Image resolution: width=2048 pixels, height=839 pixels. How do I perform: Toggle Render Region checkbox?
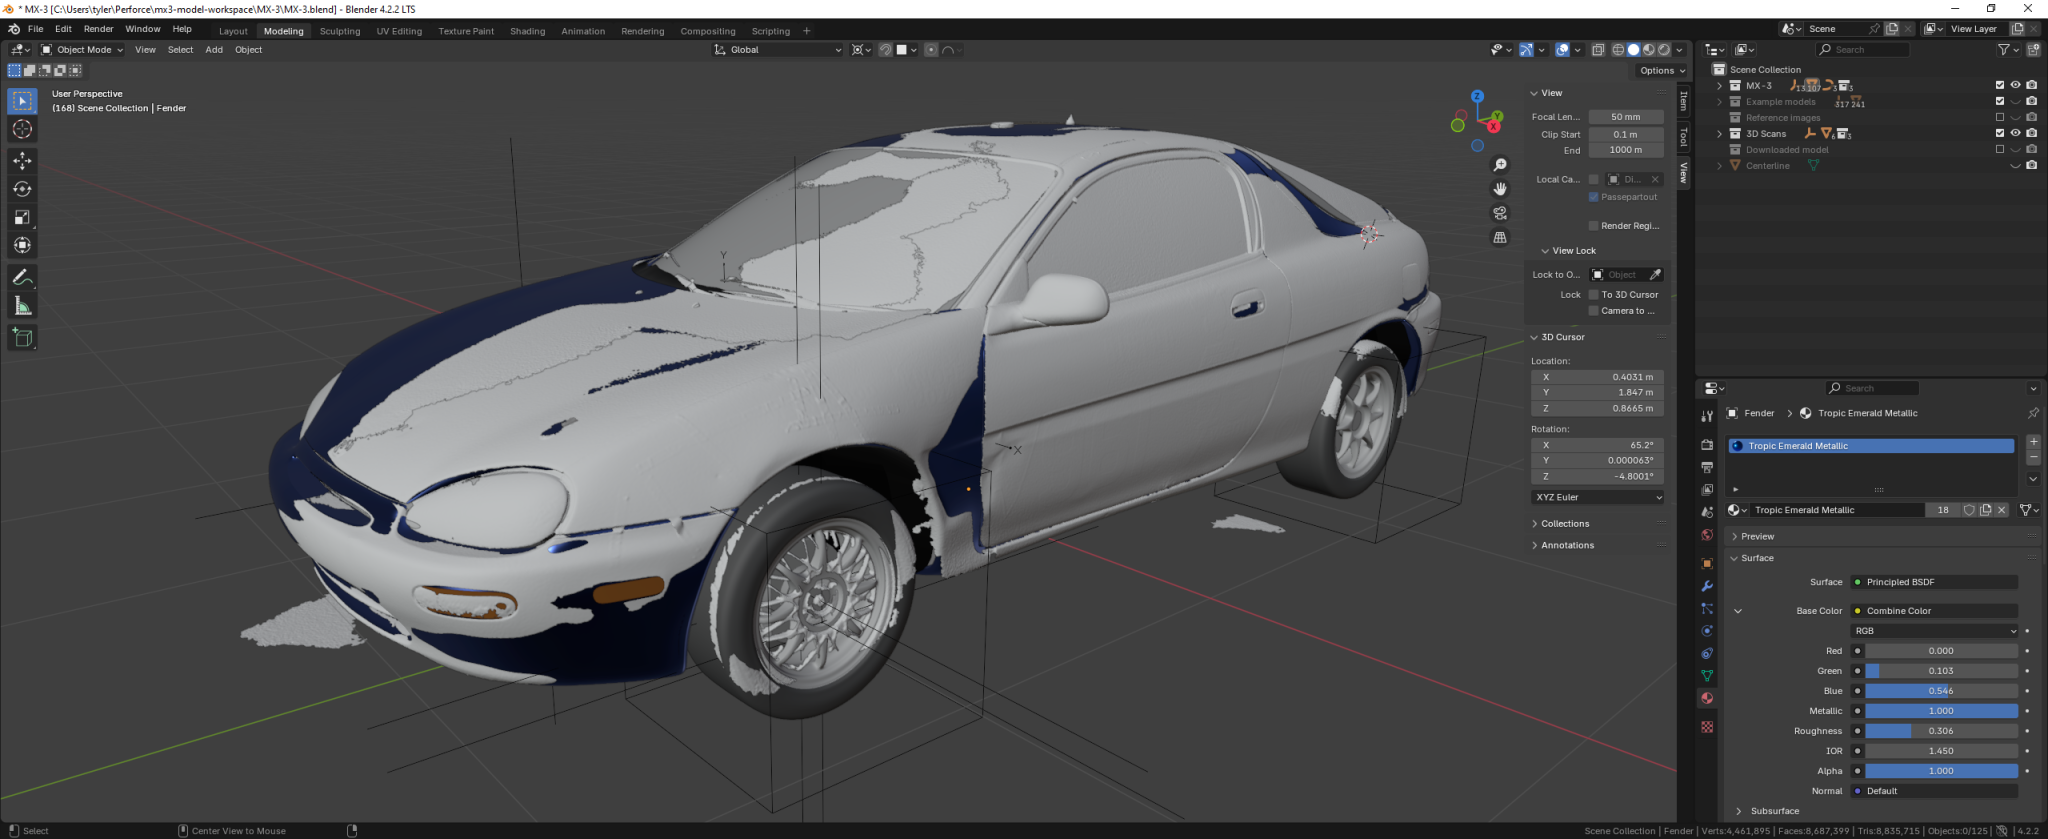1594,226
